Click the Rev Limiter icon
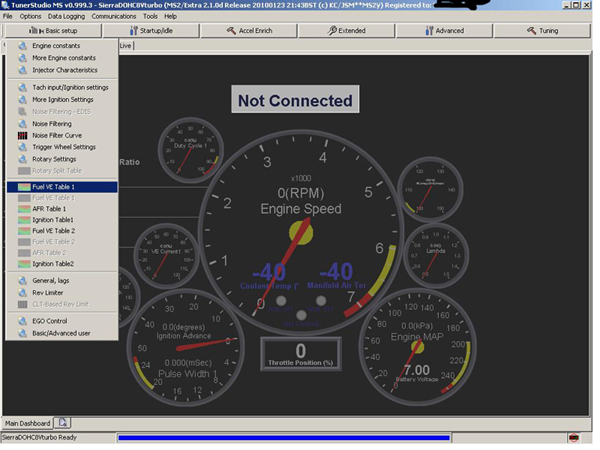Image resolution: width=600 pixels, height=450 pixels. (x=23, y=291)
